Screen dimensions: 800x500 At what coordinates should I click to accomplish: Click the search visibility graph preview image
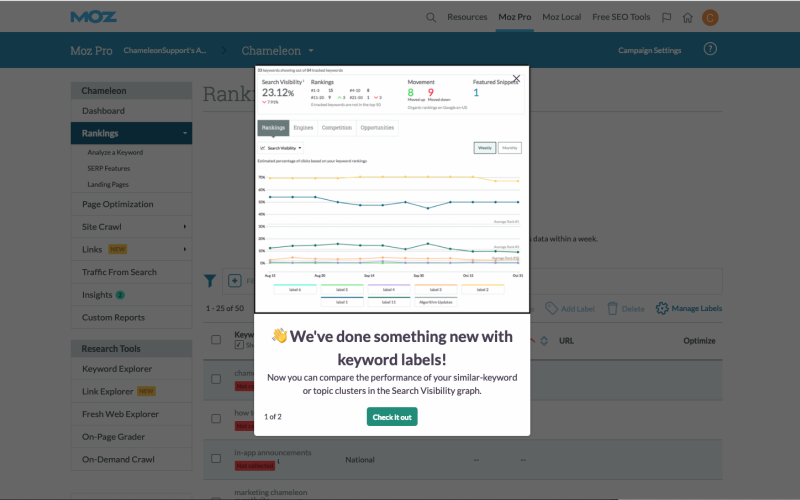tap(392, 189)
